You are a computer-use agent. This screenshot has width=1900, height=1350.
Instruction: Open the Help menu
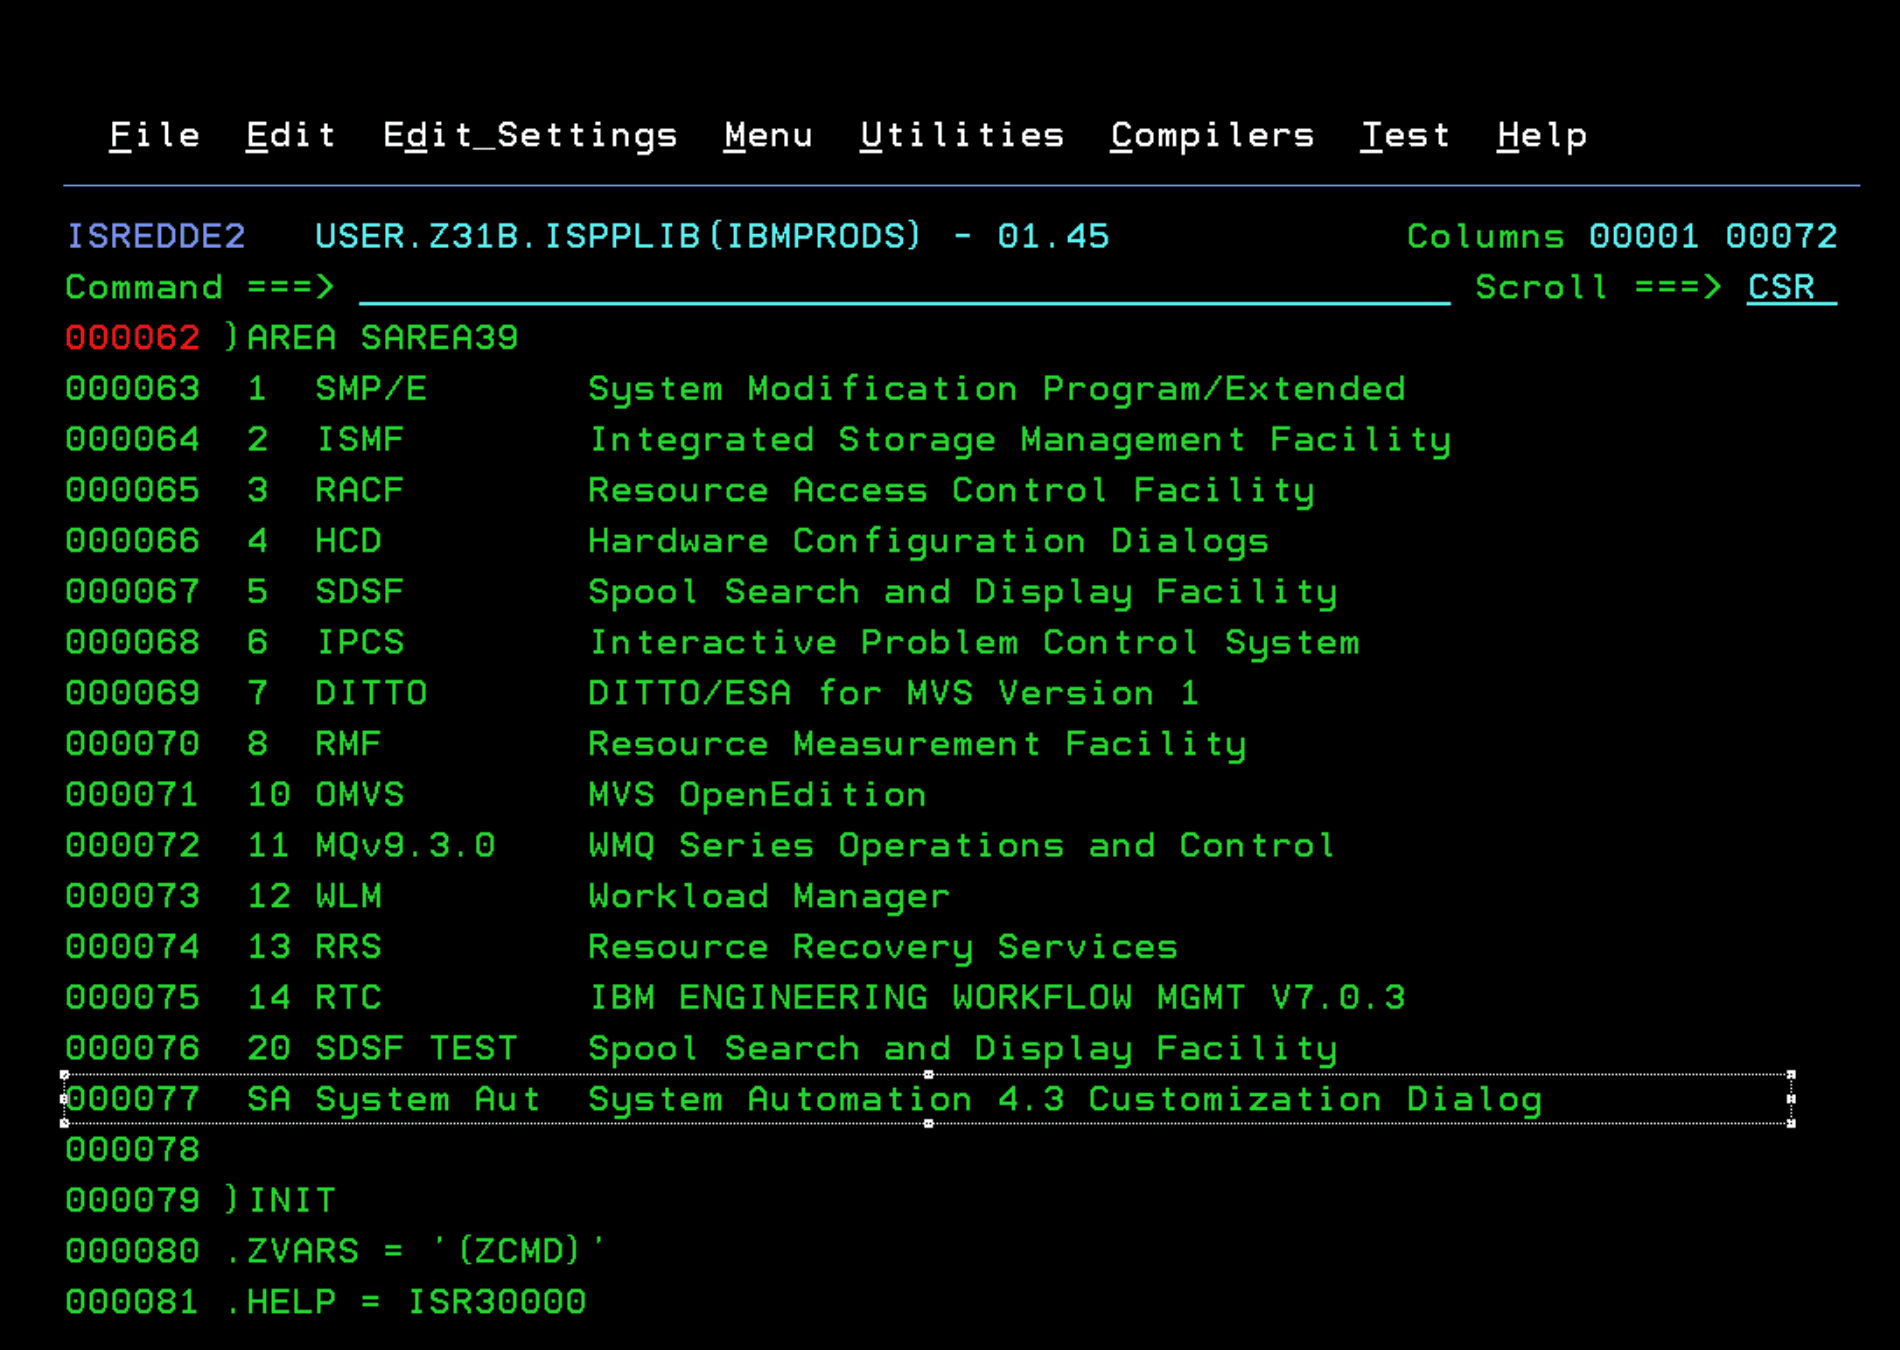[x=1541, y=135]
